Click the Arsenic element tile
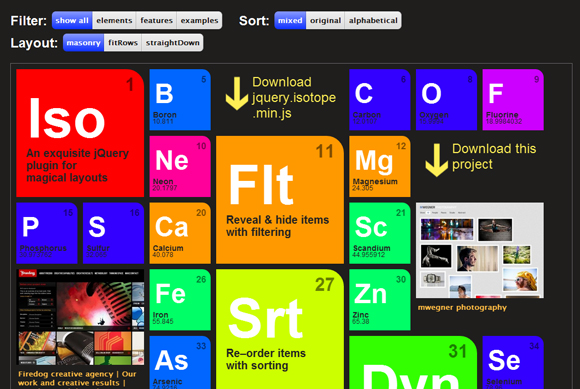The image size is (580, 389). [180, 362]
